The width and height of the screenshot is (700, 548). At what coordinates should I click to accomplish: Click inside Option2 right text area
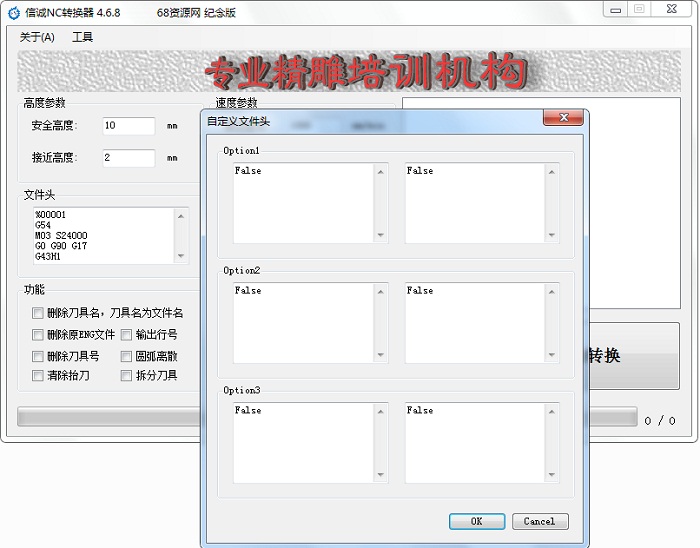pos(475,322)
